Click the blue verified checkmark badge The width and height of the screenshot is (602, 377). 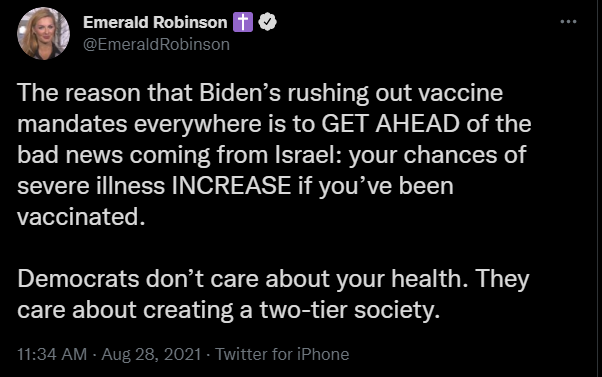[x=268, y=22]
